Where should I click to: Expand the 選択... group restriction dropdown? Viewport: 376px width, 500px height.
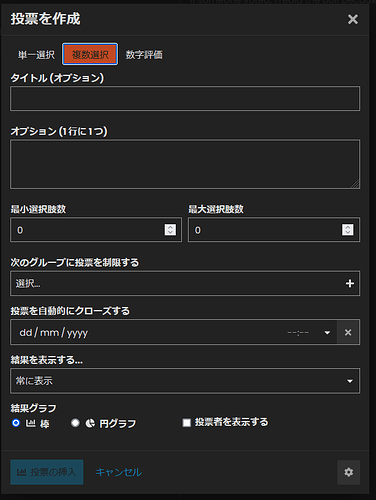tap(185, 284)
